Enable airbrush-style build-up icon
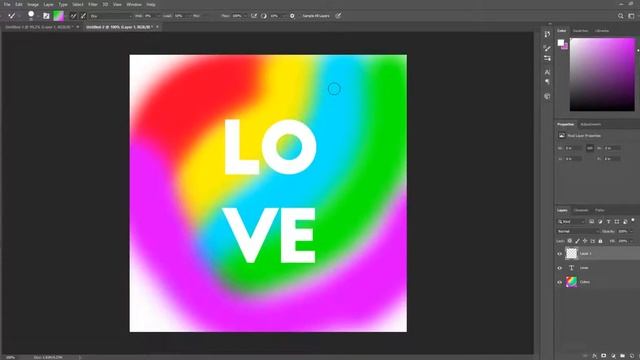The image size is (640, 360). (x=254, y=16)
